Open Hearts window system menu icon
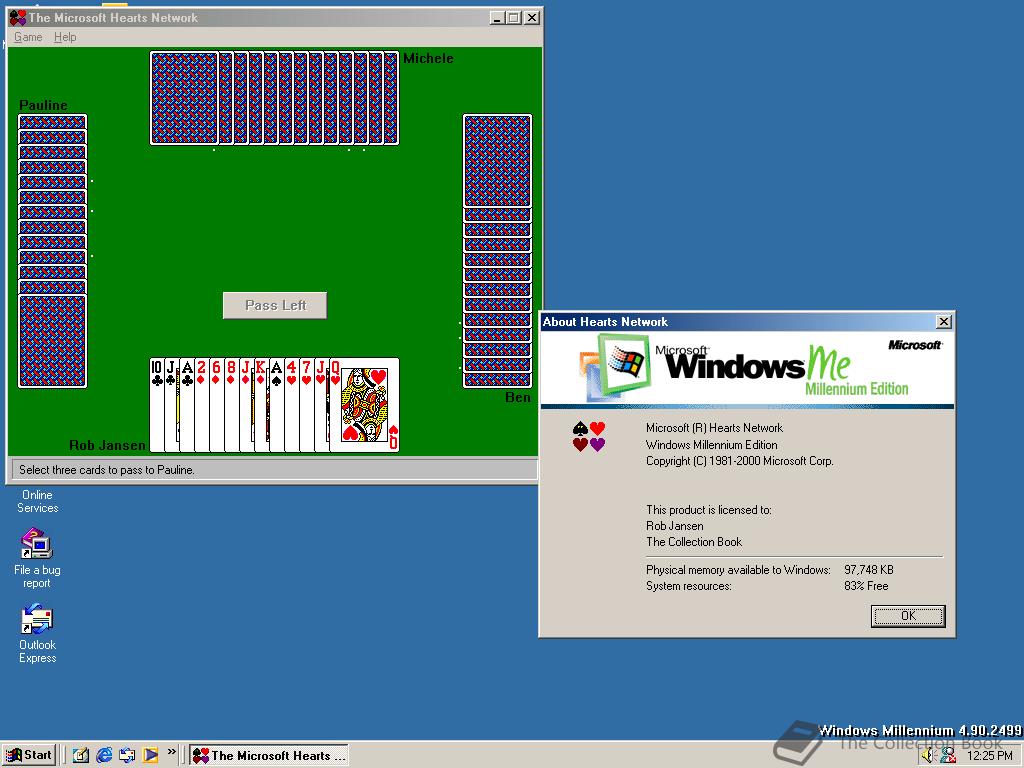Image resolution: width=1024 pixels, height=768 pixels. click(x=18, y=18)
